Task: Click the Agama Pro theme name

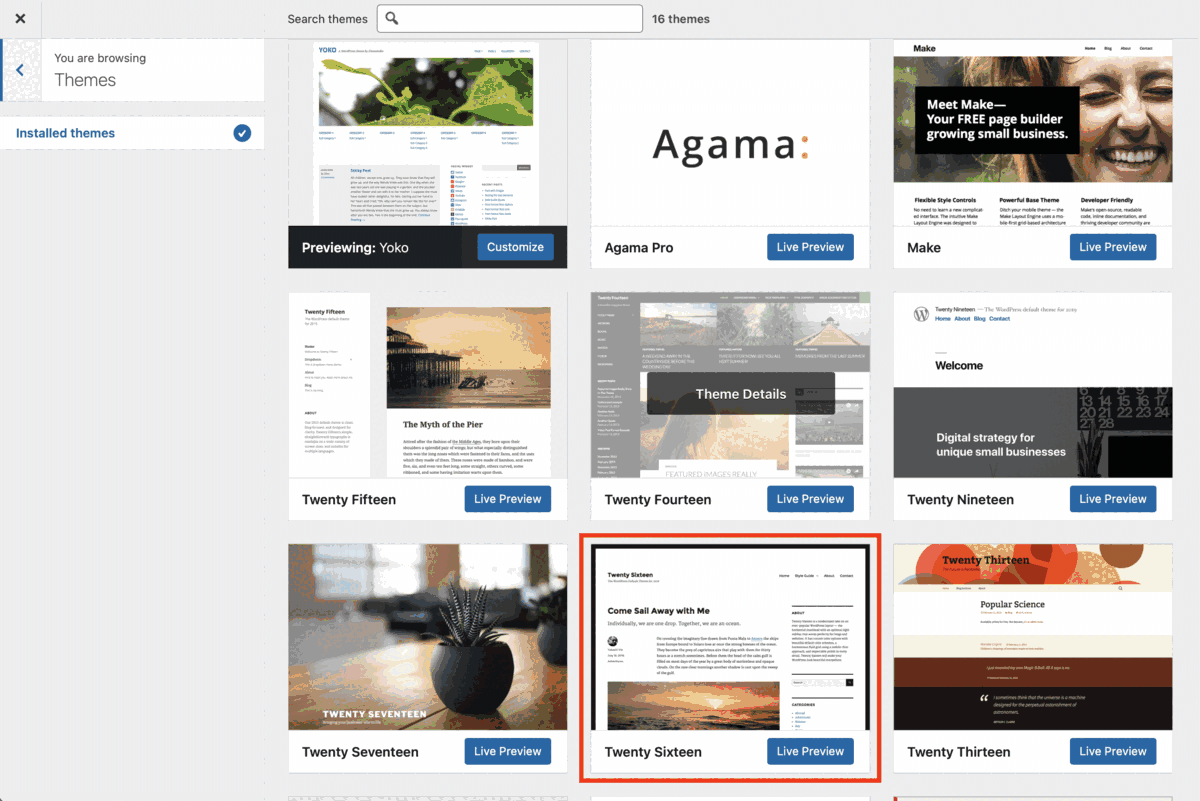Action: pyautogui.click(x=639, y=248)
